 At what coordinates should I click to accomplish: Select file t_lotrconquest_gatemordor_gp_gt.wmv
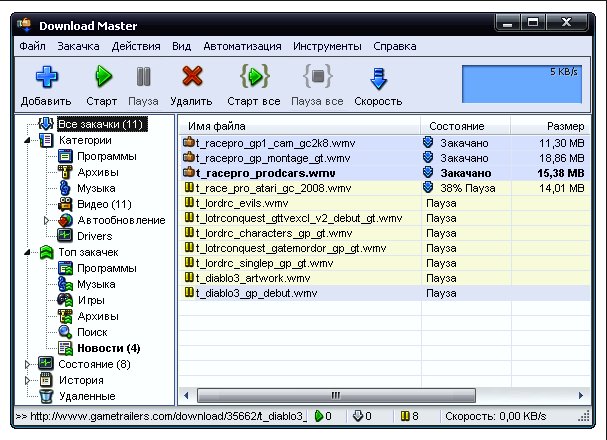pos(291,248)
